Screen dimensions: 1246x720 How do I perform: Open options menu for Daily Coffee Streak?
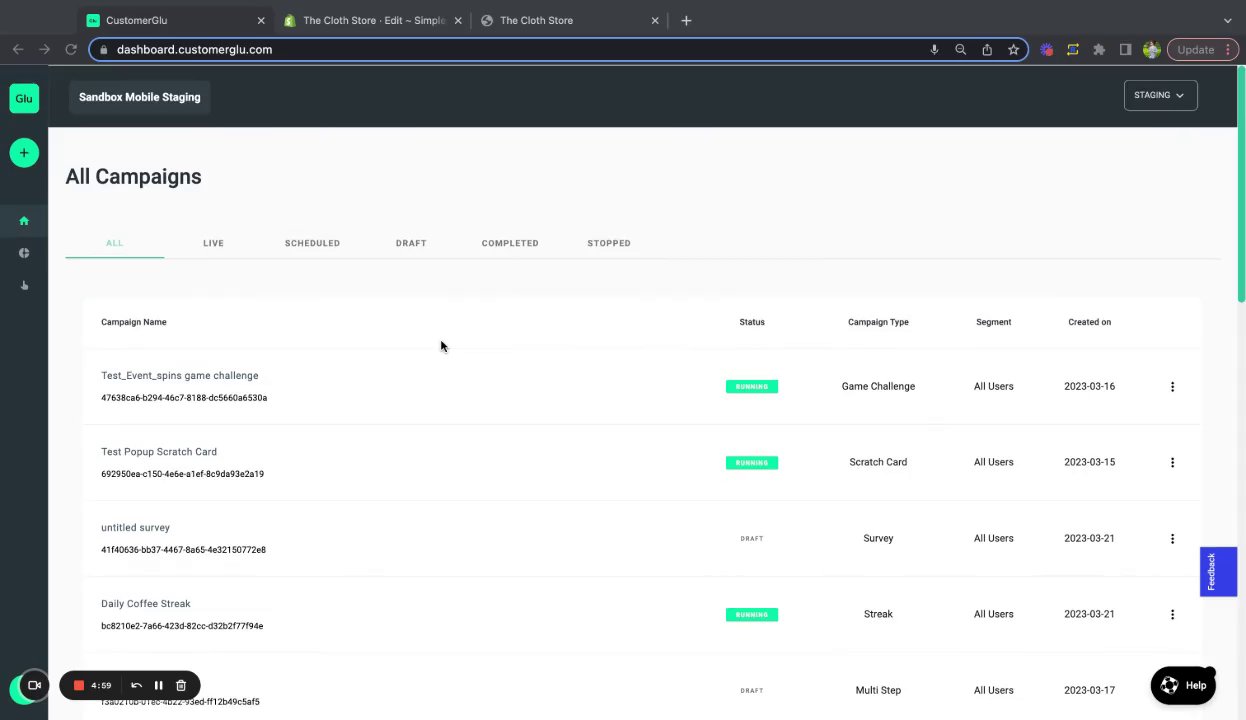[1172, 614]
